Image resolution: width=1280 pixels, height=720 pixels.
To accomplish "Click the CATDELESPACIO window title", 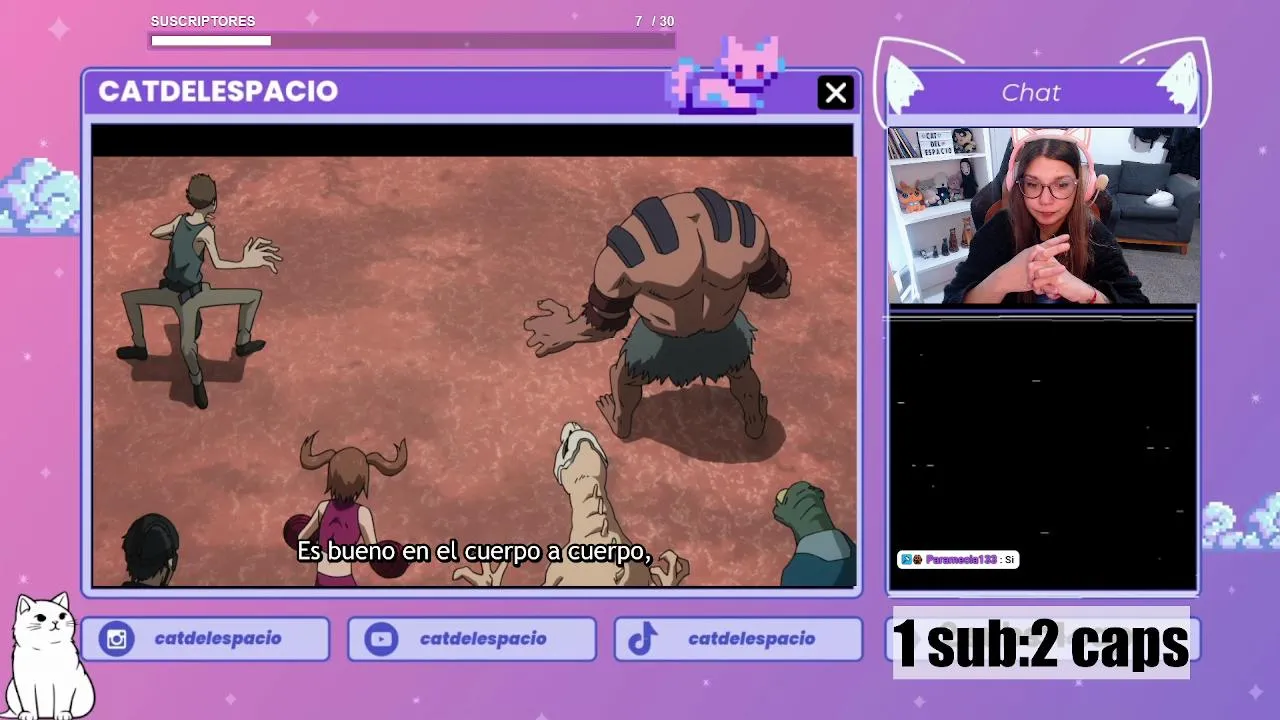I will 218,91.
